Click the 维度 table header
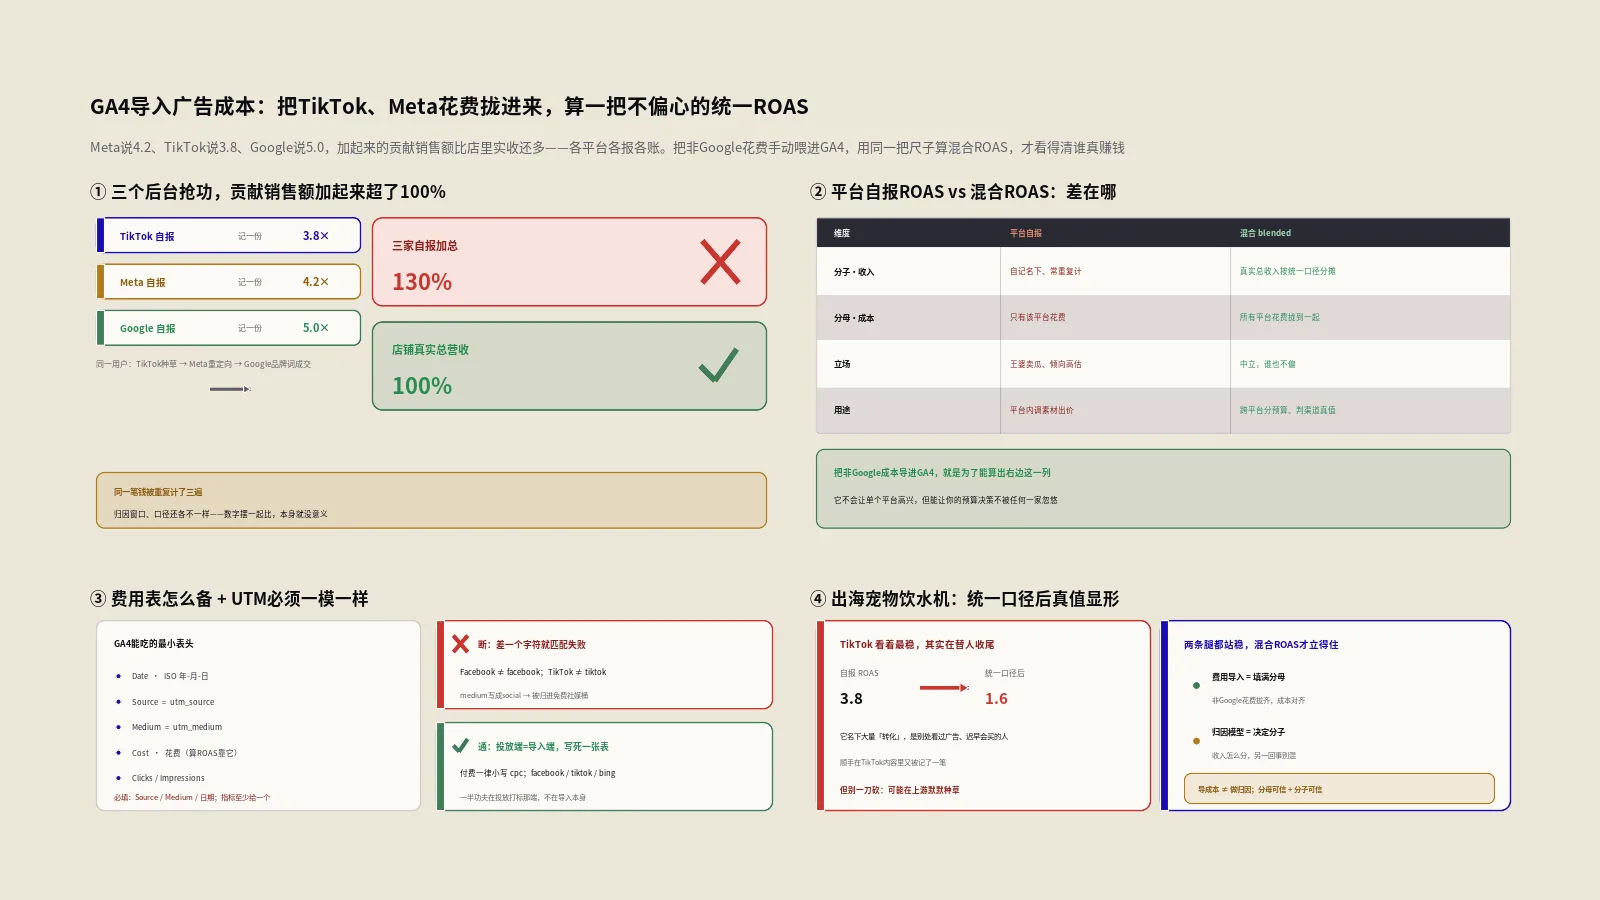Image resolution: width=1600 pixels, height=900 pixels. click(x=842, y=233)
